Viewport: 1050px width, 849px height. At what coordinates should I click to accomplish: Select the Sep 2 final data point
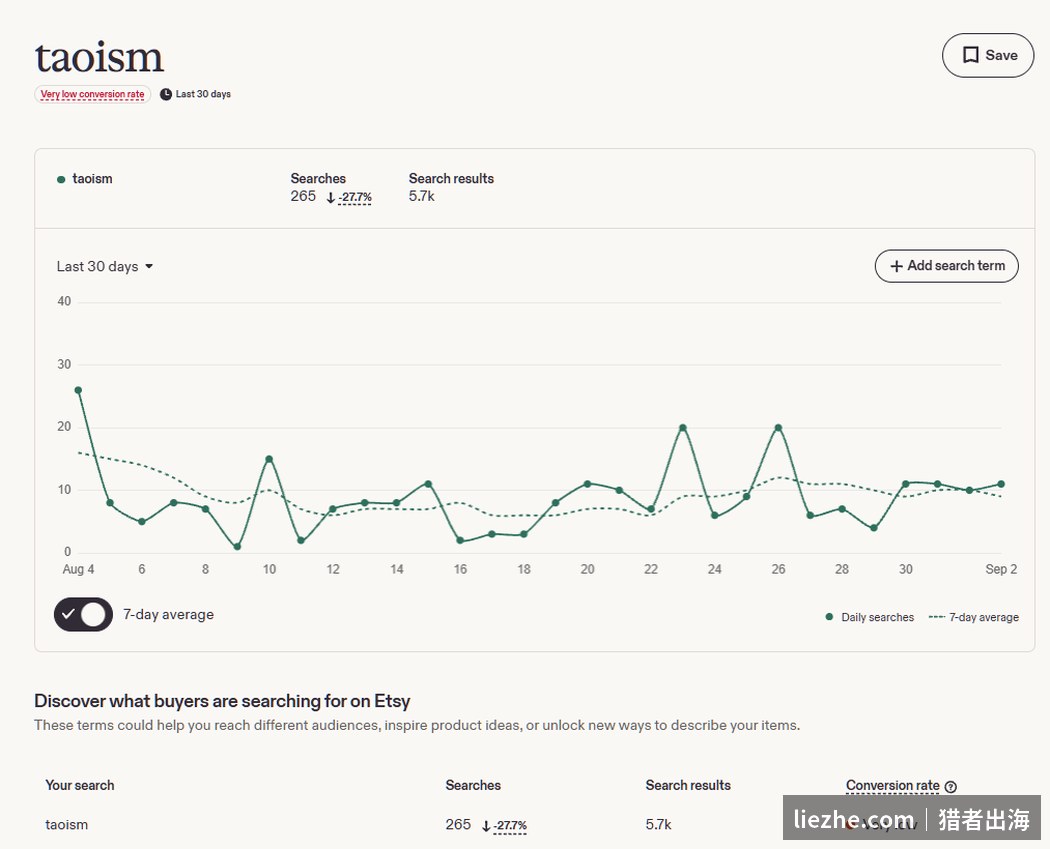click(1001, 484)
